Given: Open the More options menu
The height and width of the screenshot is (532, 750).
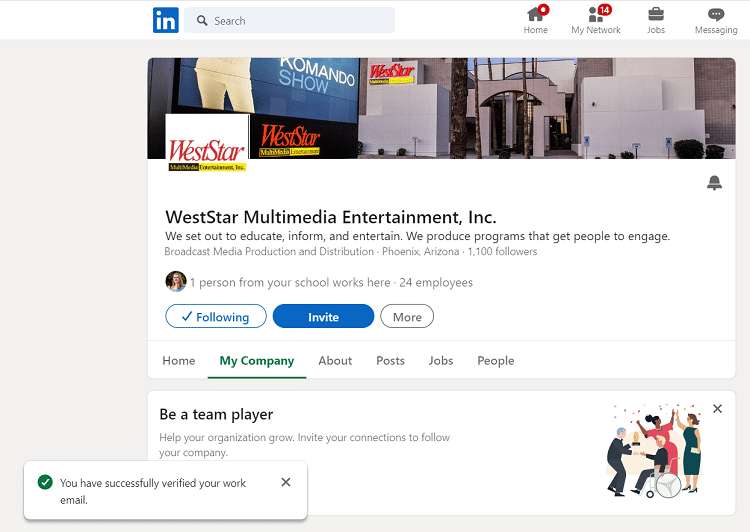Looking at the screenshot, I should point(407,316).
